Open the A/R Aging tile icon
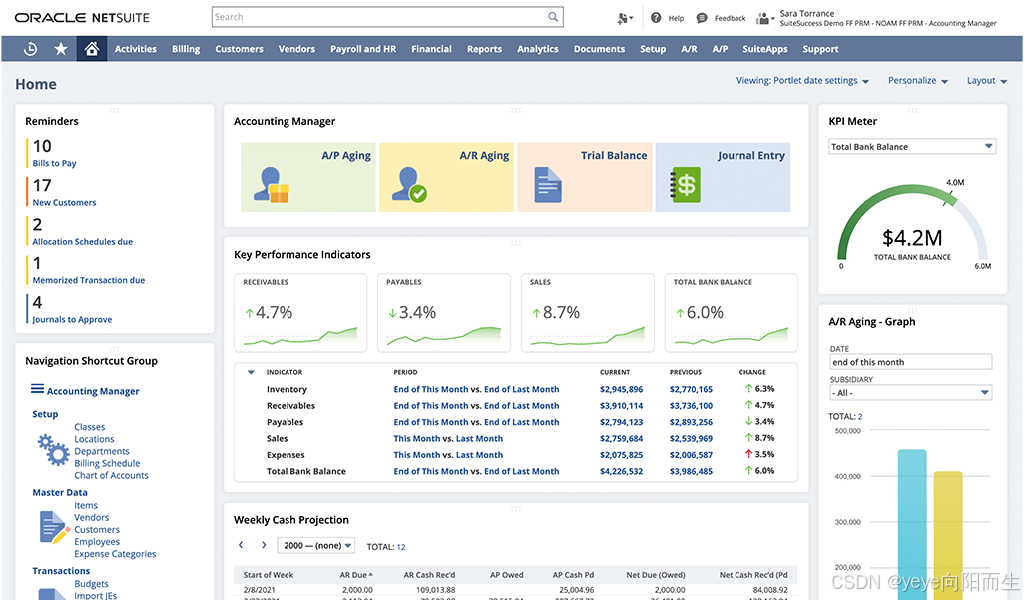The height and width of the screenshot is (600, 1024). point(409,185)
